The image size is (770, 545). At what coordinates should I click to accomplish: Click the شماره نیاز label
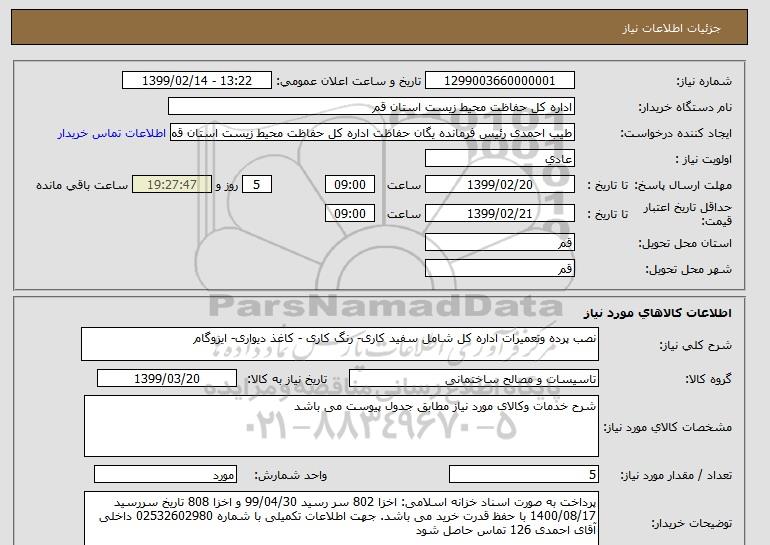pyautogui.click(x=704, y=81)
